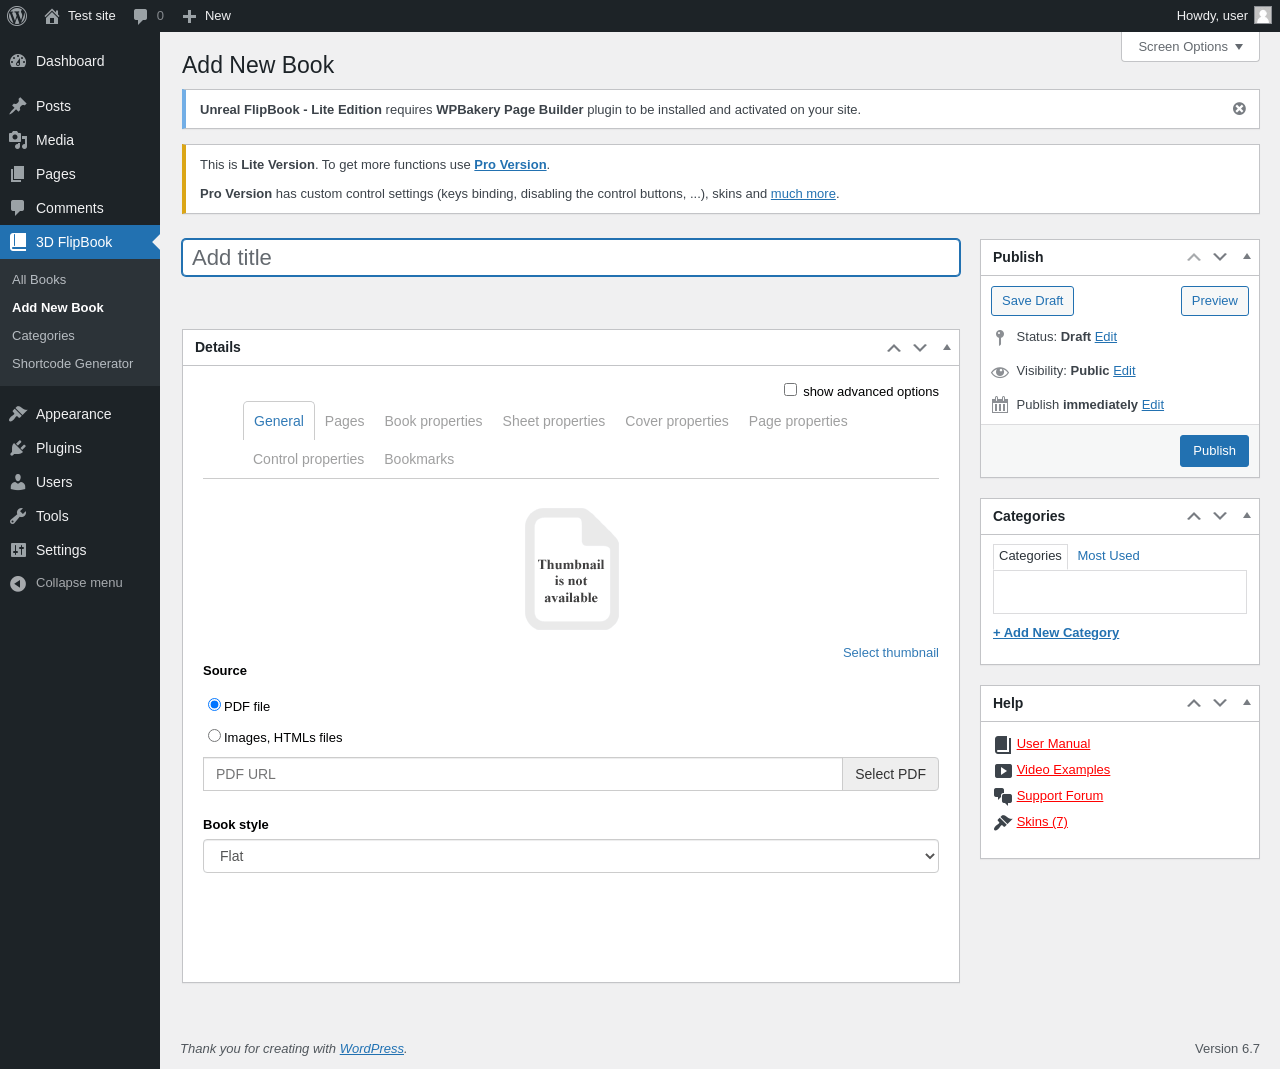This screenshot has height=1069, width=1280.
Task: Expand the Screen Options panel
Action: click(x=1189, y=47)
